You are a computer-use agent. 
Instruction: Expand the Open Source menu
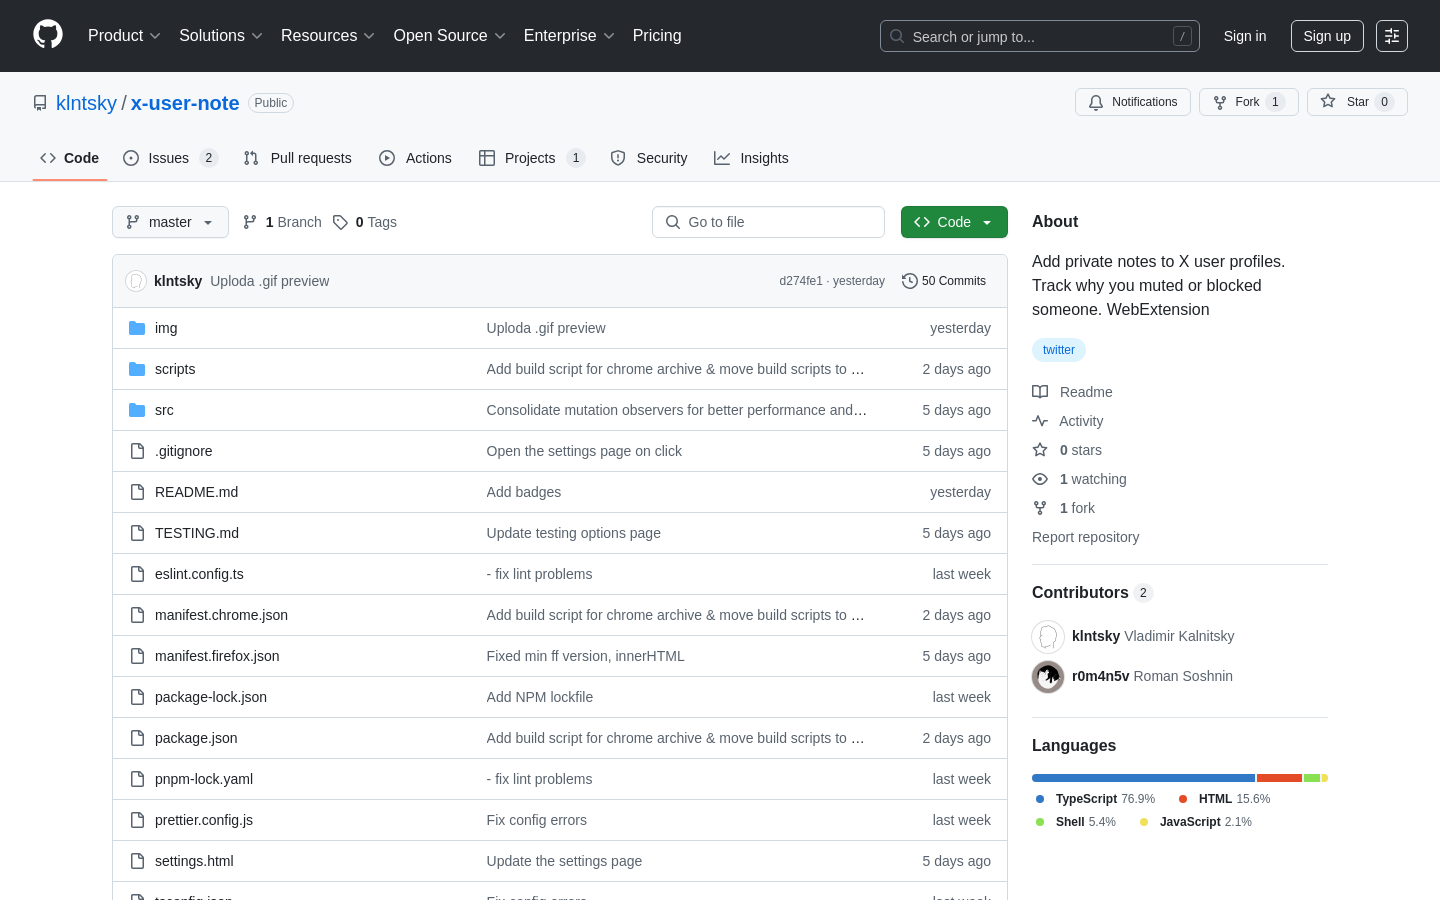450,36
